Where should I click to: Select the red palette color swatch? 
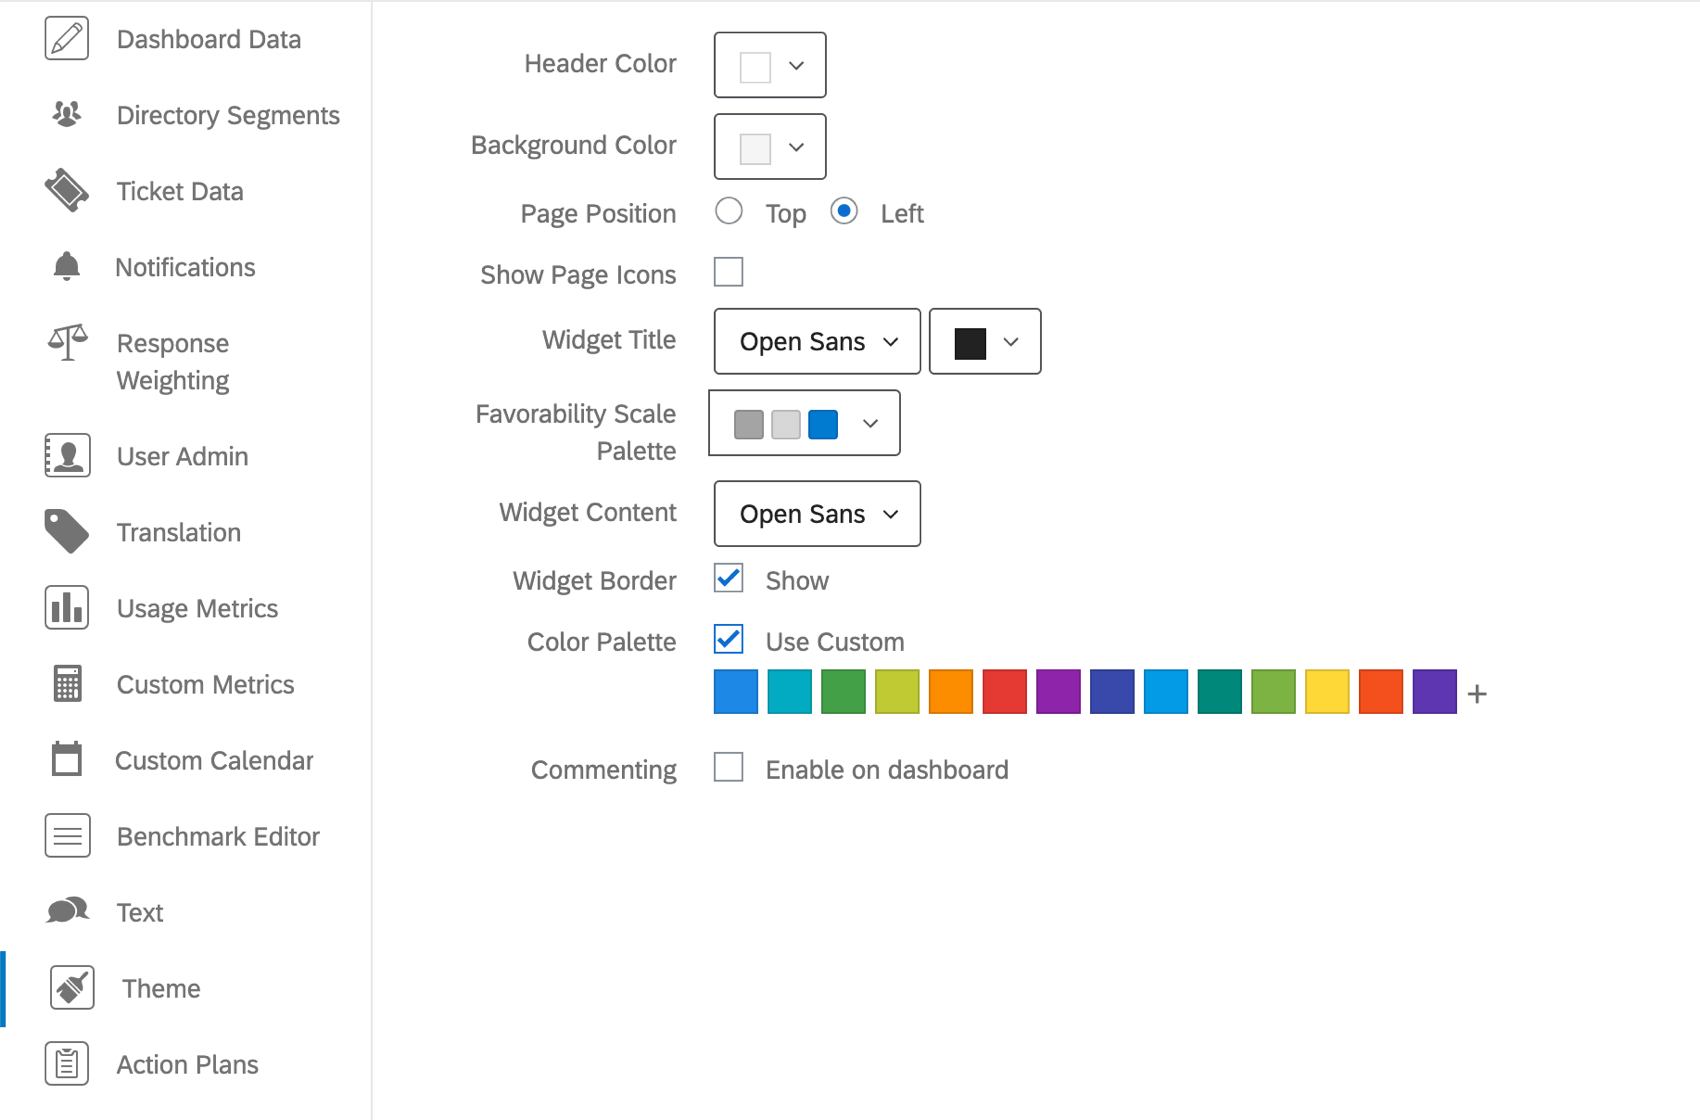[1005, 692]
